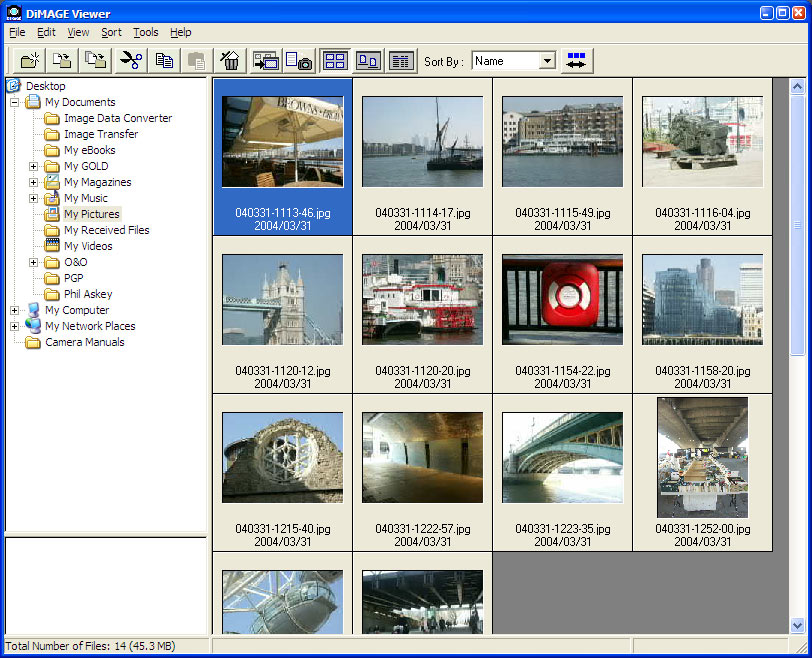Select the My Received Files folder

tap(107, 230)
